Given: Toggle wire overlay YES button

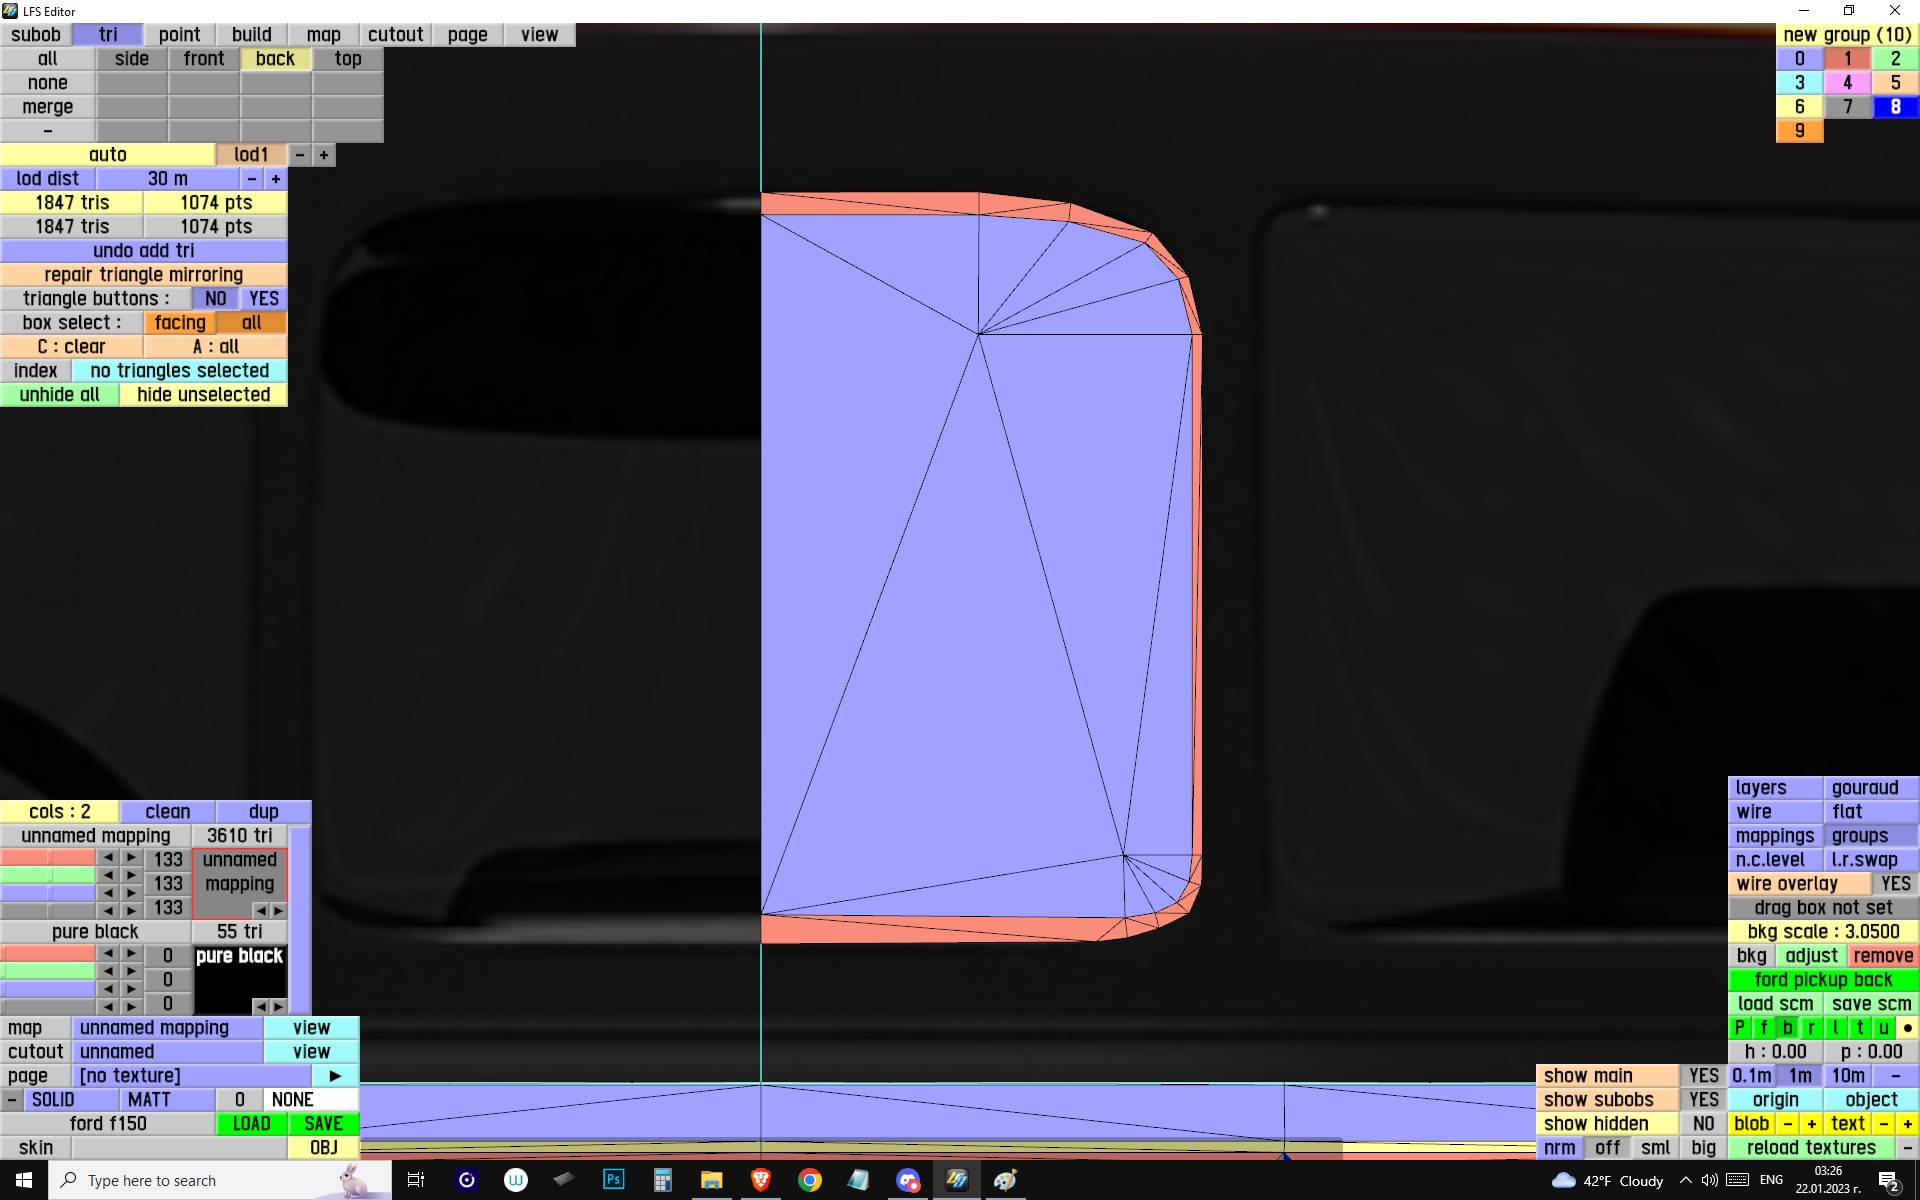Looking at the screenshot, I should 1894,884.
